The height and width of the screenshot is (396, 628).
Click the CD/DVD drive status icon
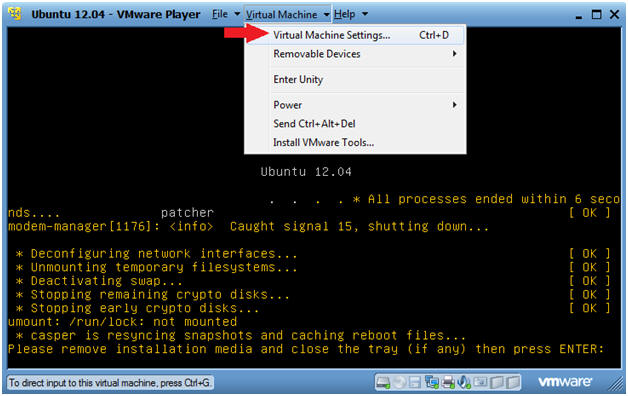399,382
